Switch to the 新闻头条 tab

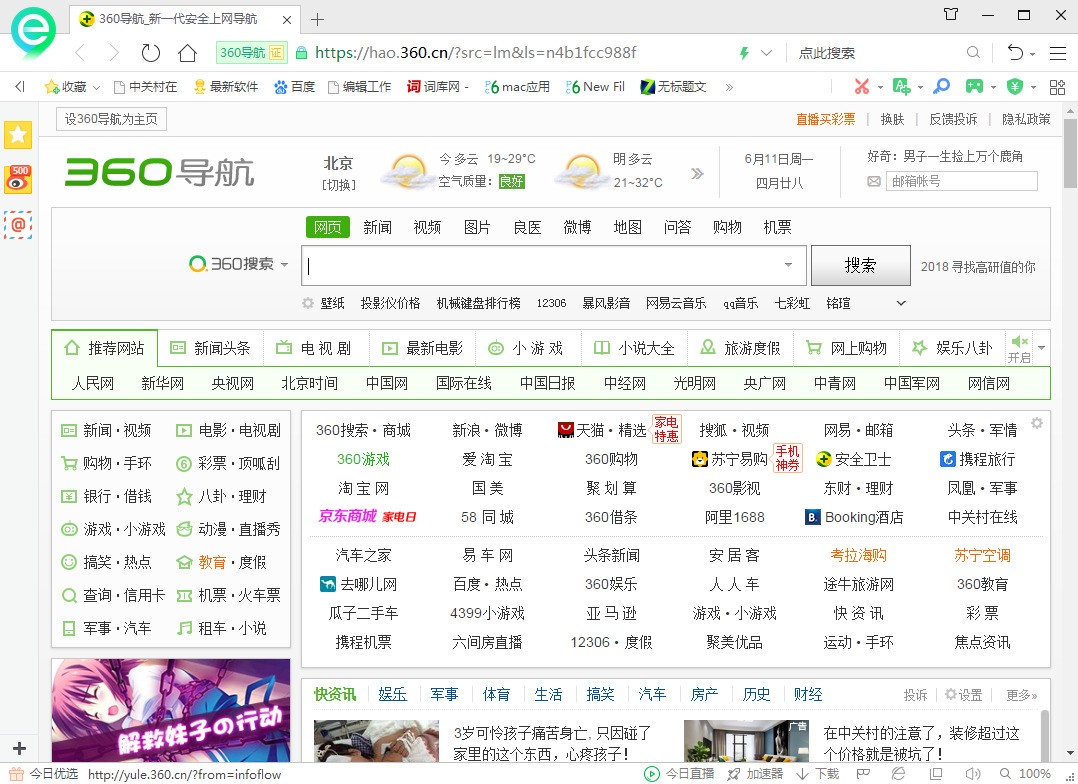point(211,348)
